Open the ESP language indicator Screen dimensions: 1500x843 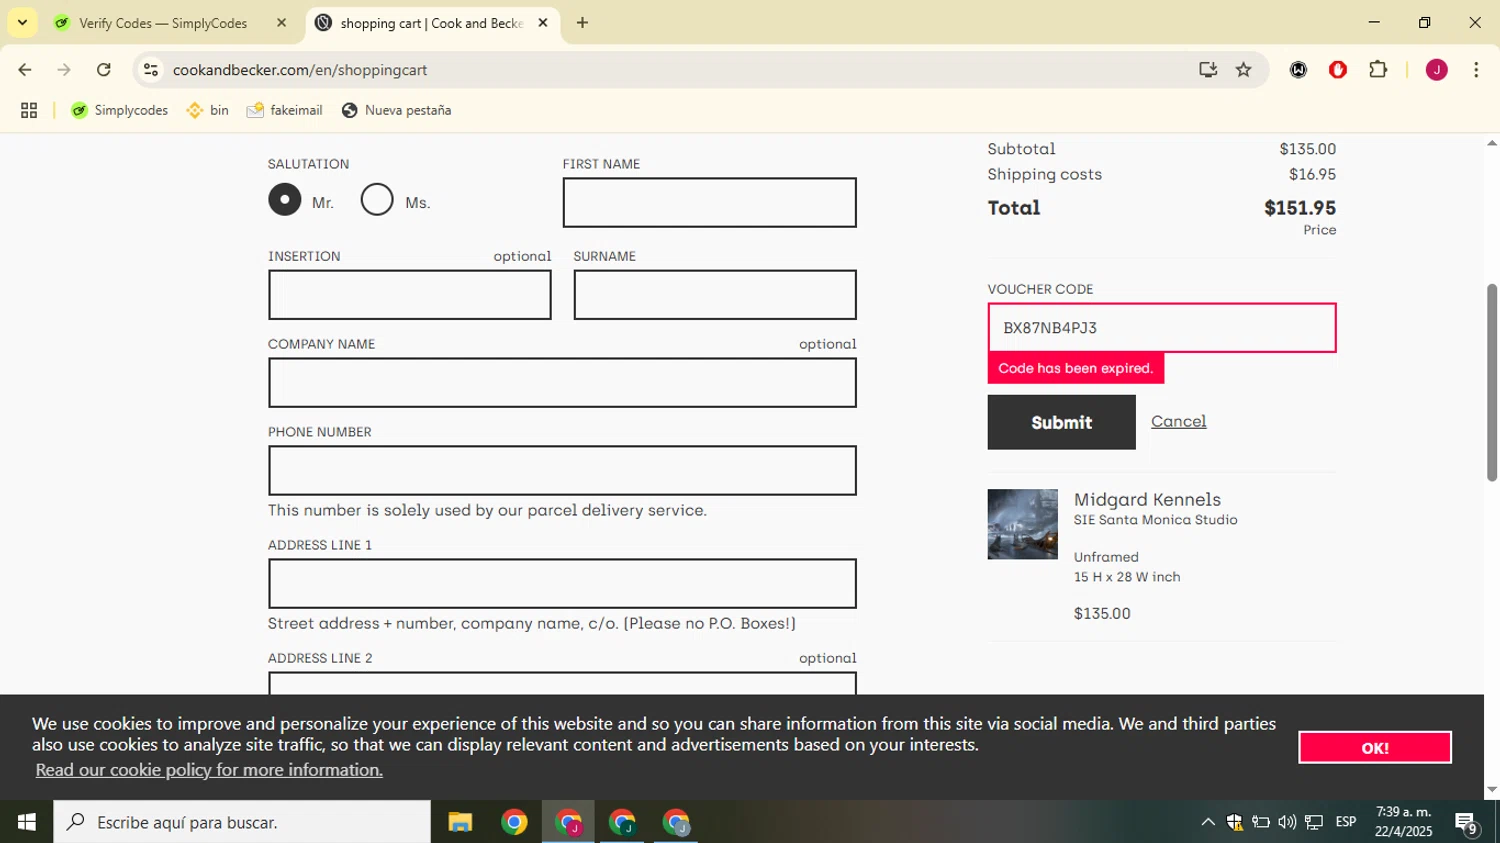pos(1346,822)
